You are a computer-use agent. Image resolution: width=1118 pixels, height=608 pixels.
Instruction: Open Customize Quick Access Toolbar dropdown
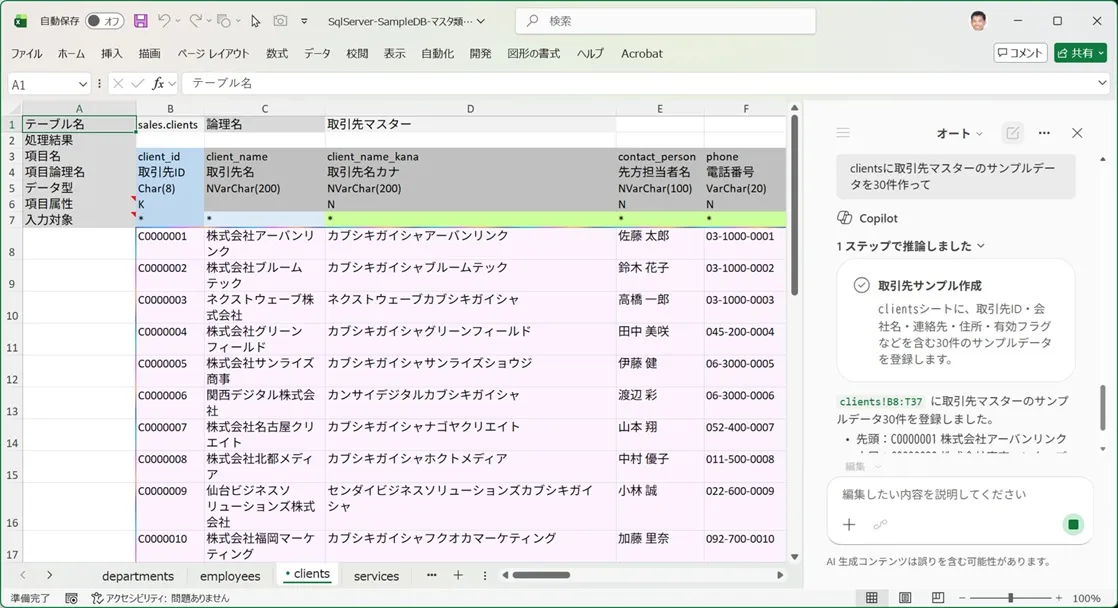pyautogui.click(x=304, y=21)
